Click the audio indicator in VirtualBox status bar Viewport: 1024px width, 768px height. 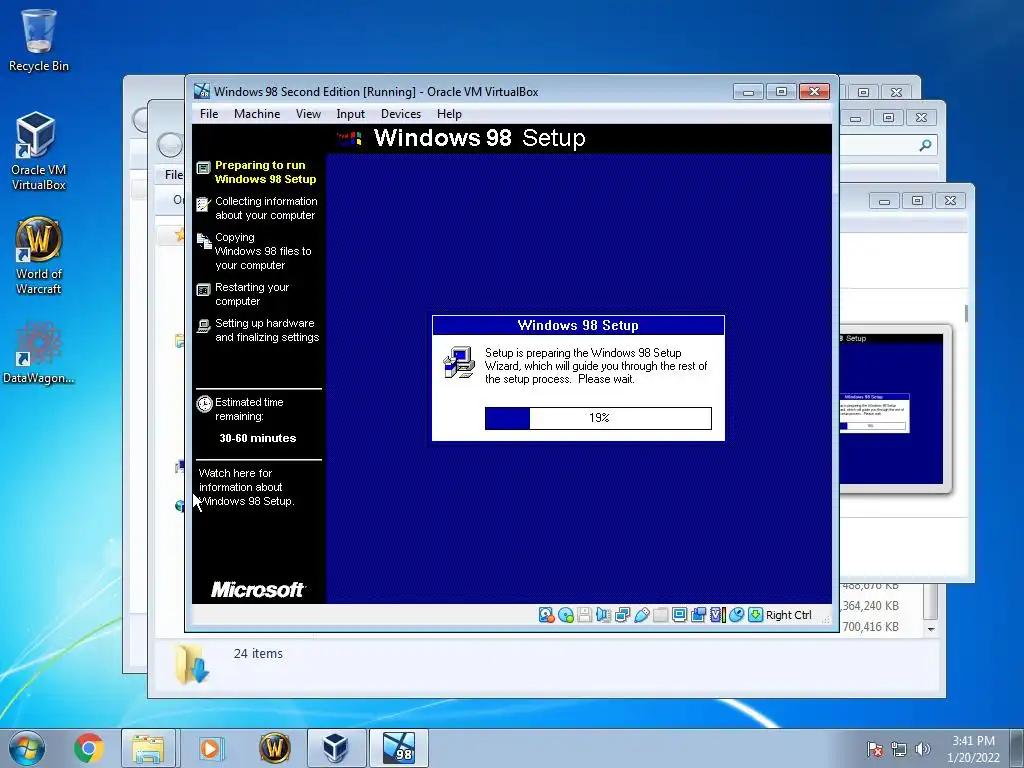pyautogui.click(x=603, y=615)
